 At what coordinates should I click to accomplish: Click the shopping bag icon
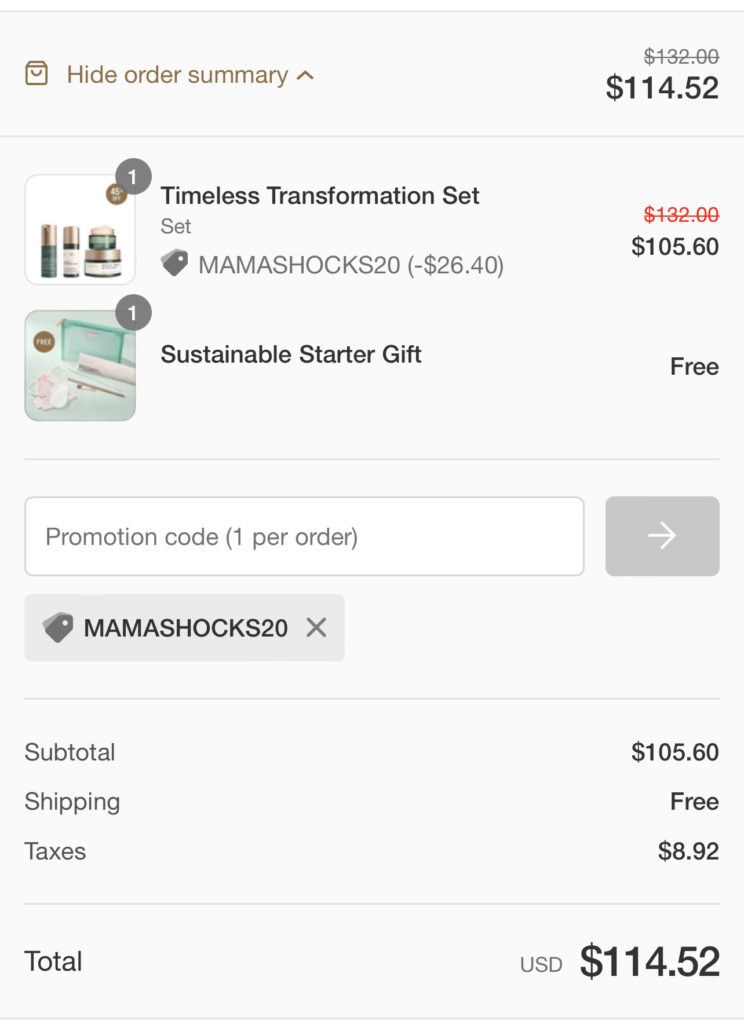36,74
